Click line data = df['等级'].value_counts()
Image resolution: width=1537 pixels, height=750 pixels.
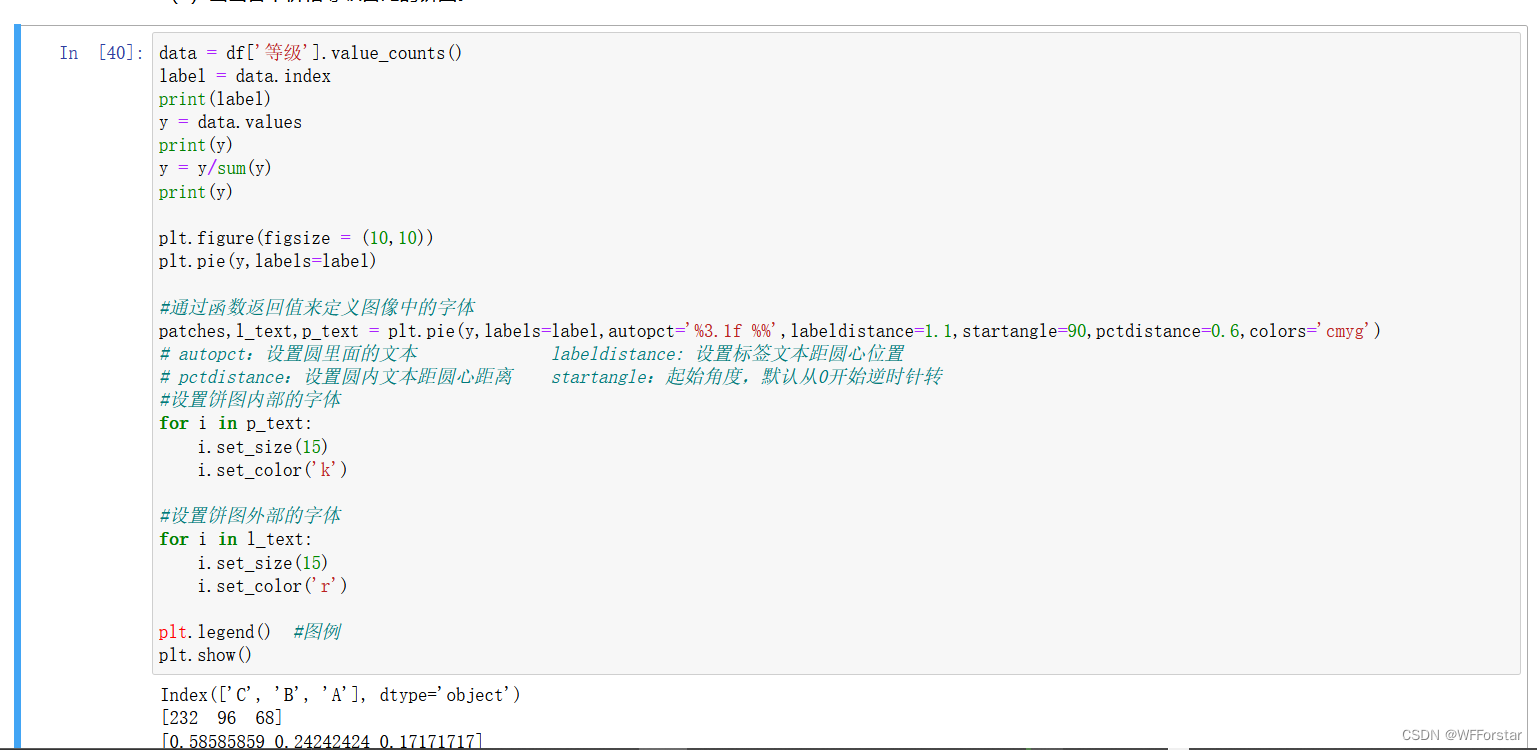click(311, 53)
